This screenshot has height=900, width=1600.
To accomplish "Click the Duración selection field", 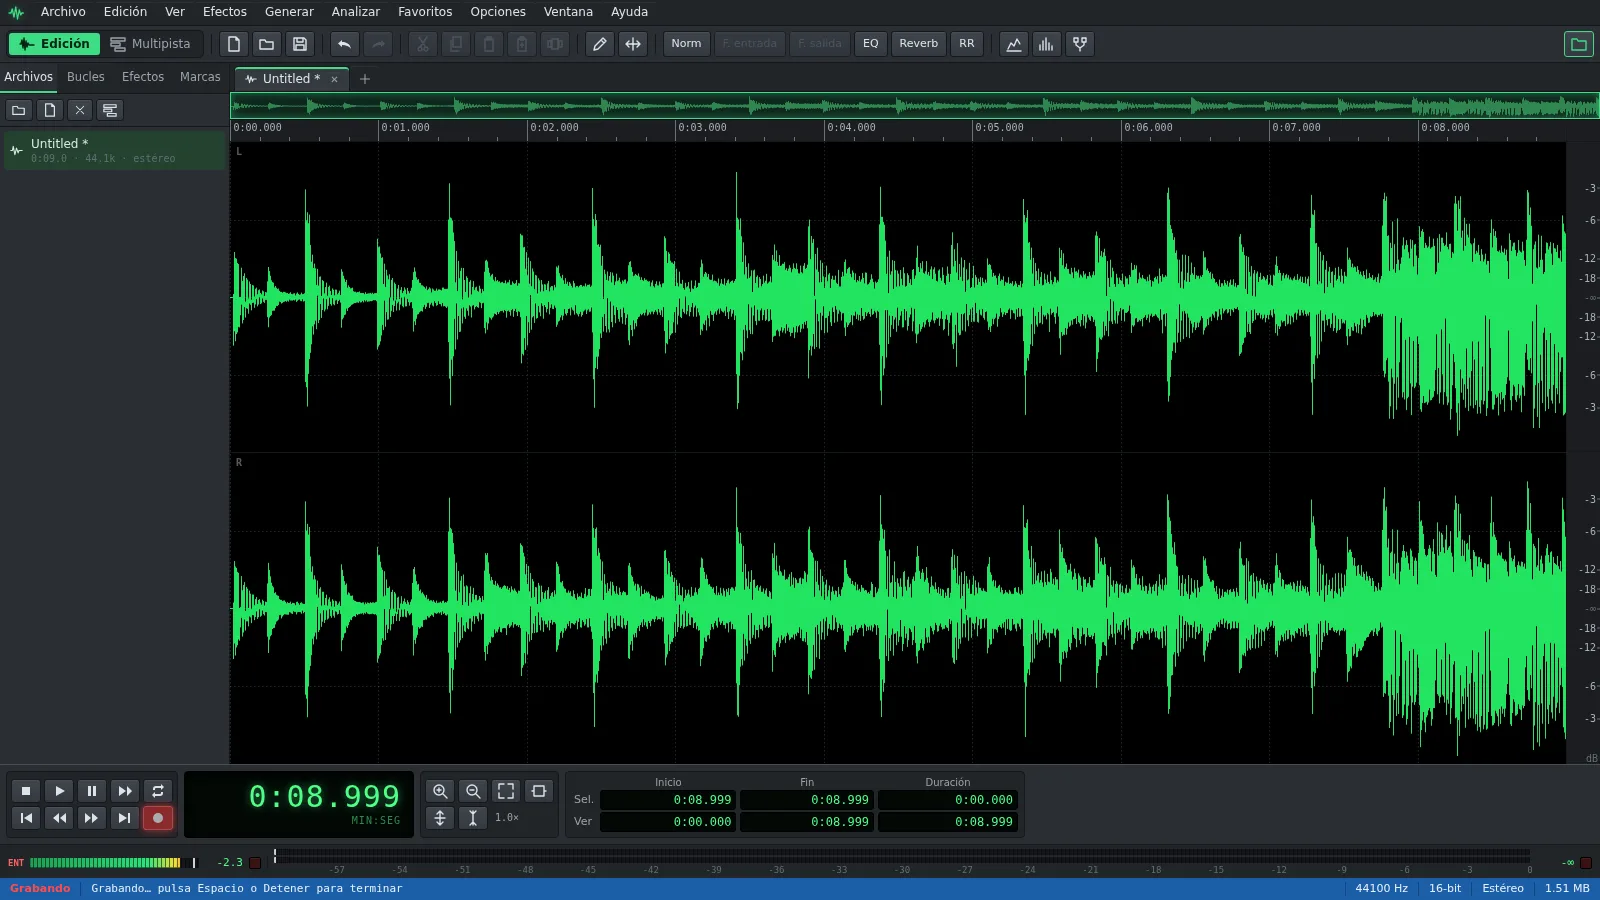I will tap(947, 800).
